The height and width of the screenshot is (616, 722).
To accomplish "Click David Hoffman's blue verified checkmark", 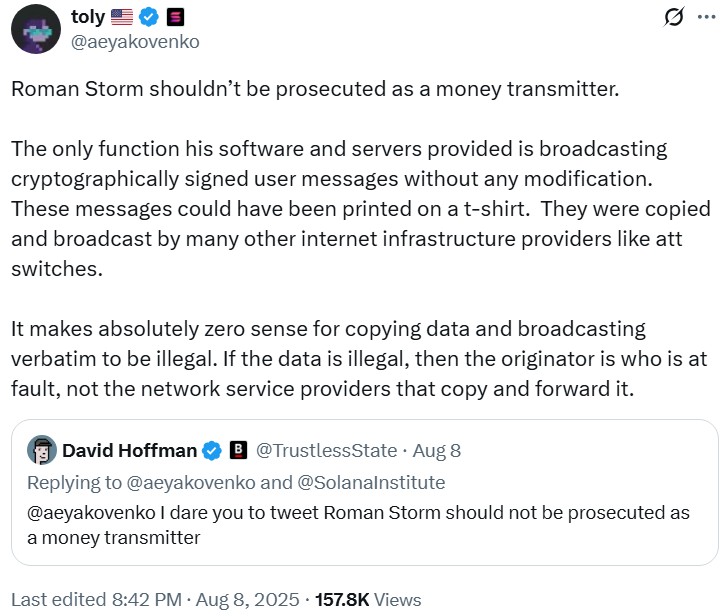I will 212,450.
